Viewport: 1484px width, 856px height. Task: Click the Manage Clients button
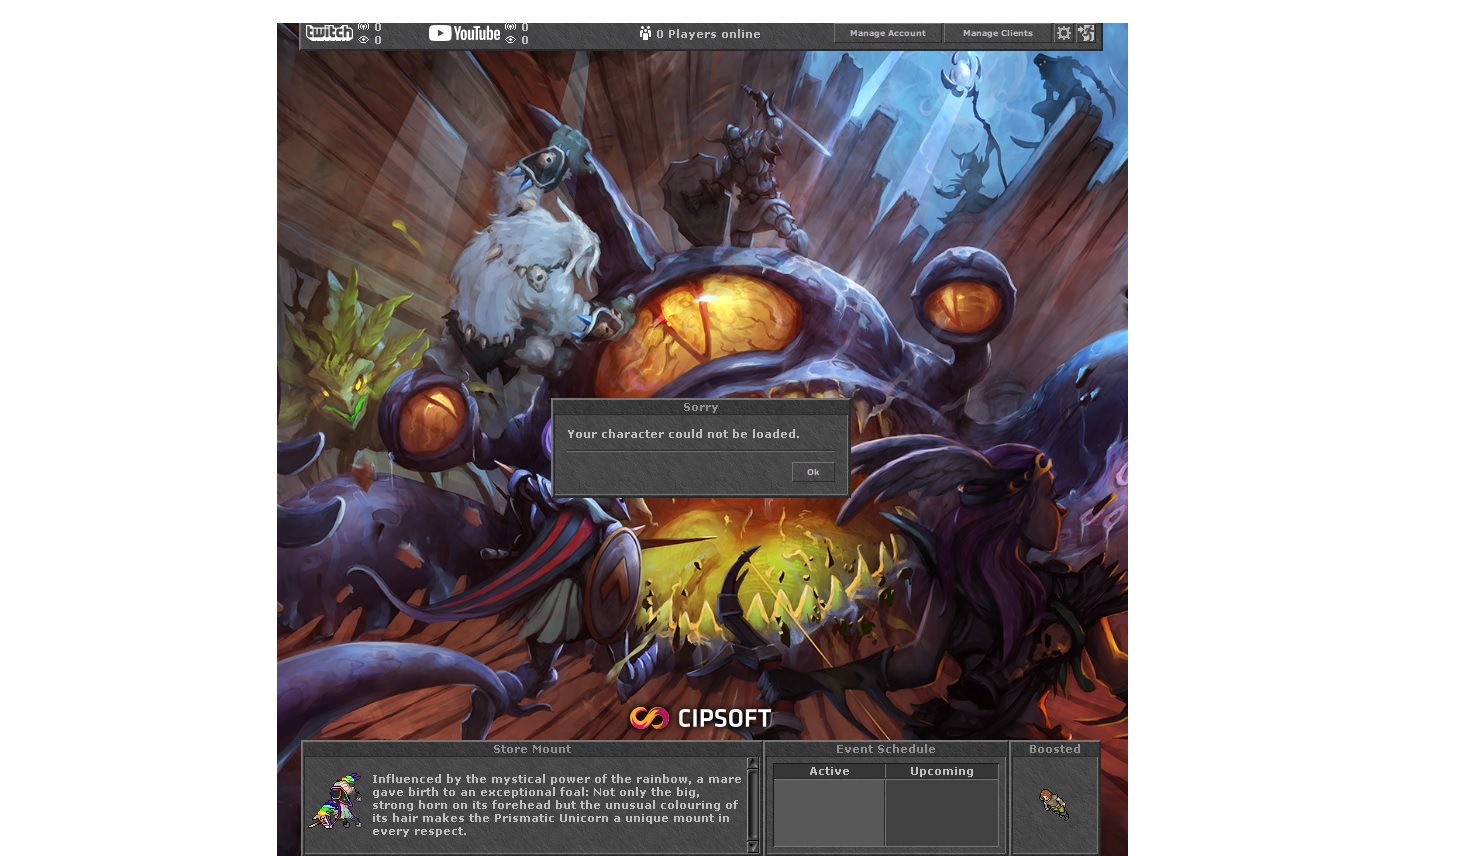coord(998,33)
